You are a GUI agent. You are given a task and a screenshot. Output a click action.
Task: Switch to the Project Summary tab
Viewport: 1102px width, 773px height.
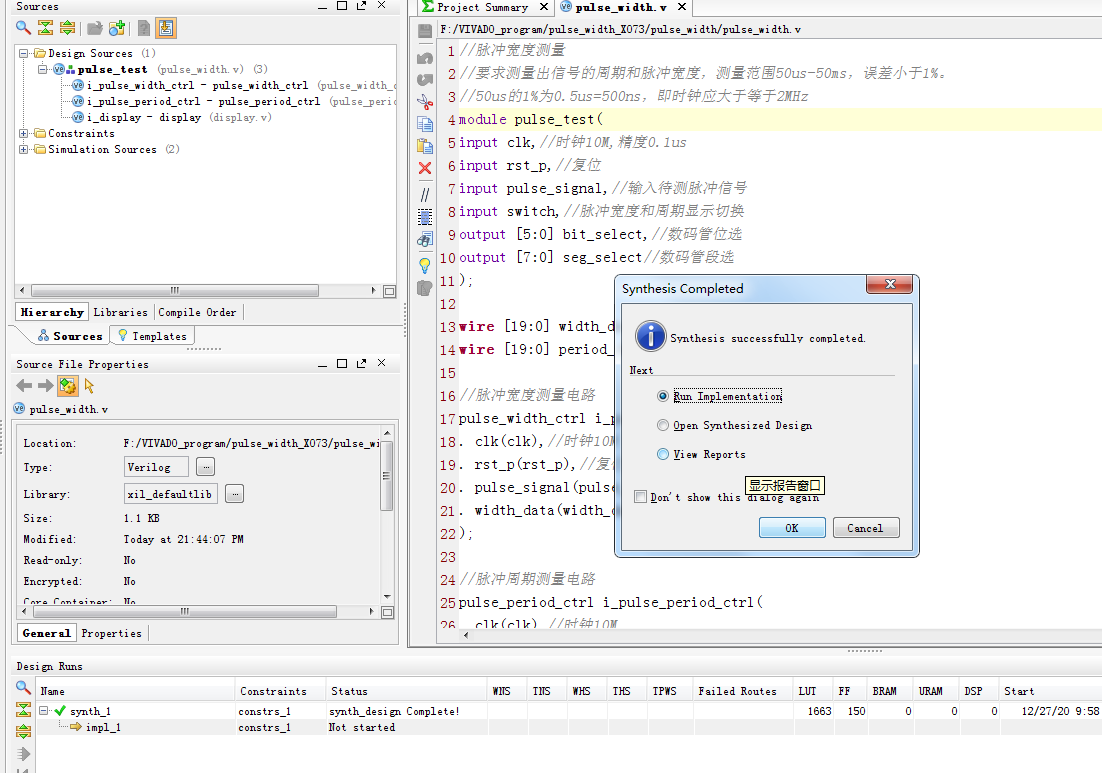point(480,7)
